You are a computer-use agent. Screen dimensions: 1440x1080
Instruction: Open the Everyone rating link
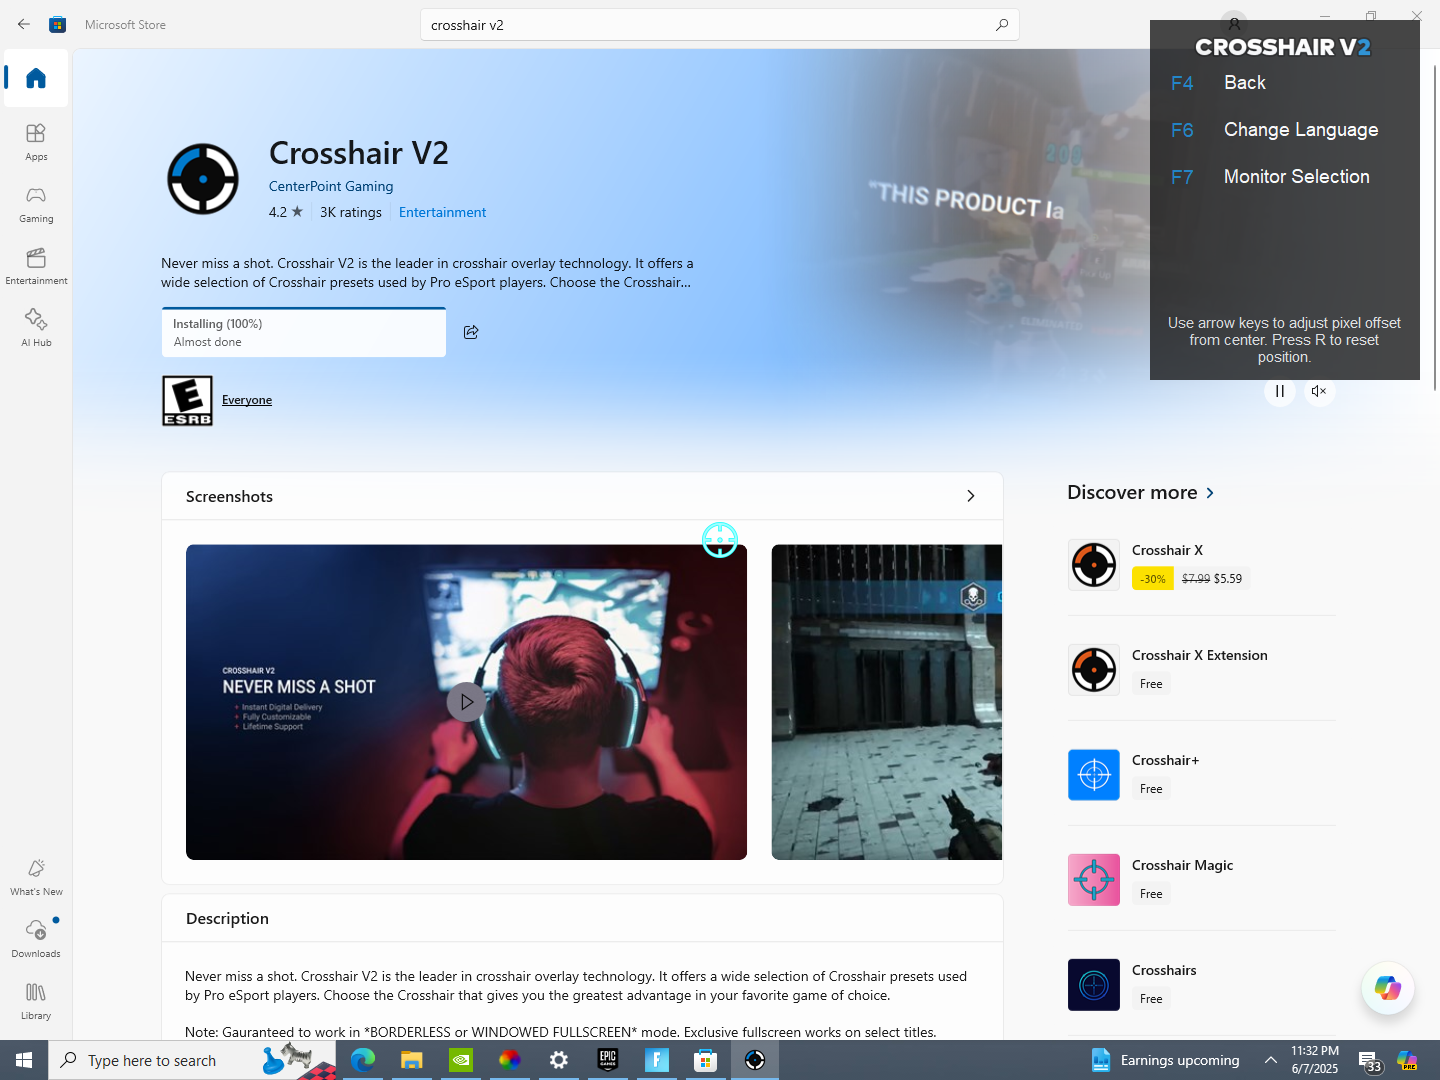coord(247,400)
